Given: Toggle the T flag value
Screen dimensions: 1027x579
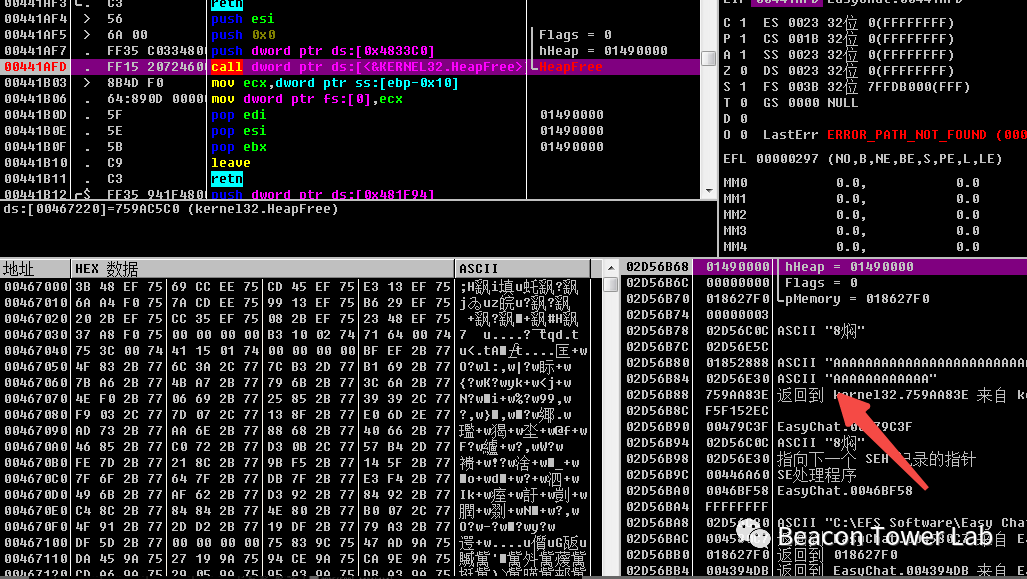Looking at the screenshot, I should point(743,103).
